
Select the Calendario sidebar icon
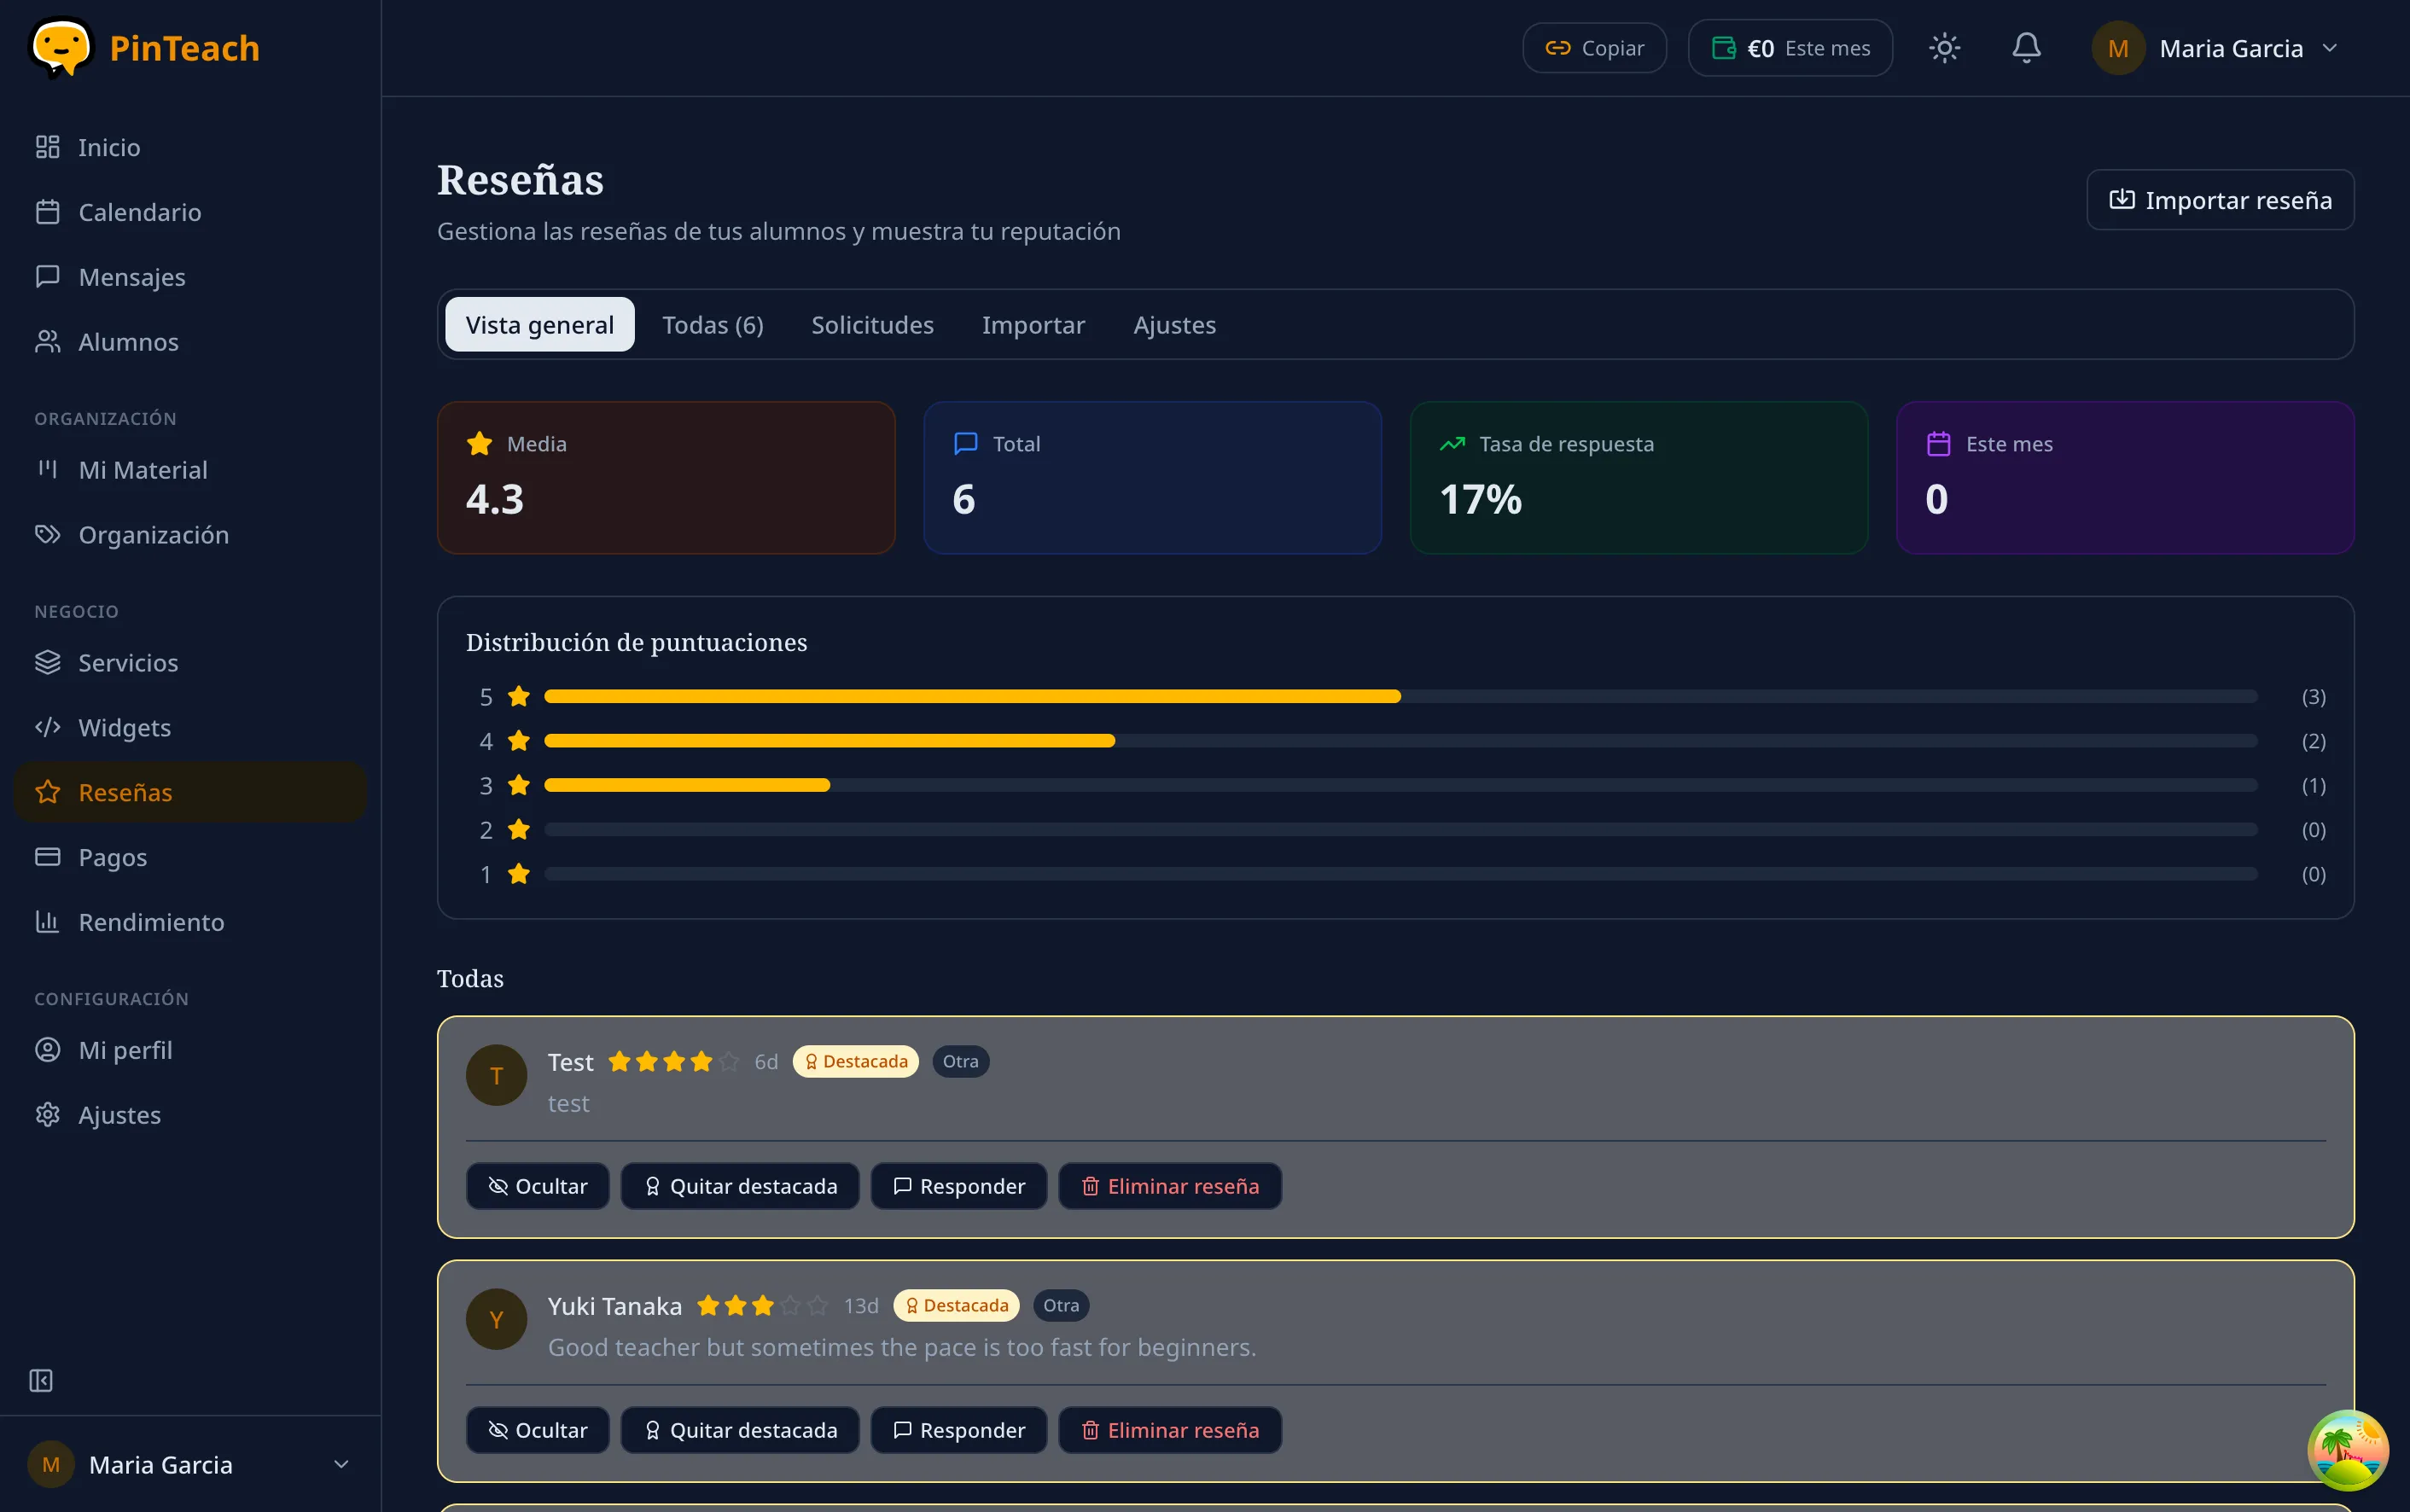pyautogui.click(x=48, y=212)
